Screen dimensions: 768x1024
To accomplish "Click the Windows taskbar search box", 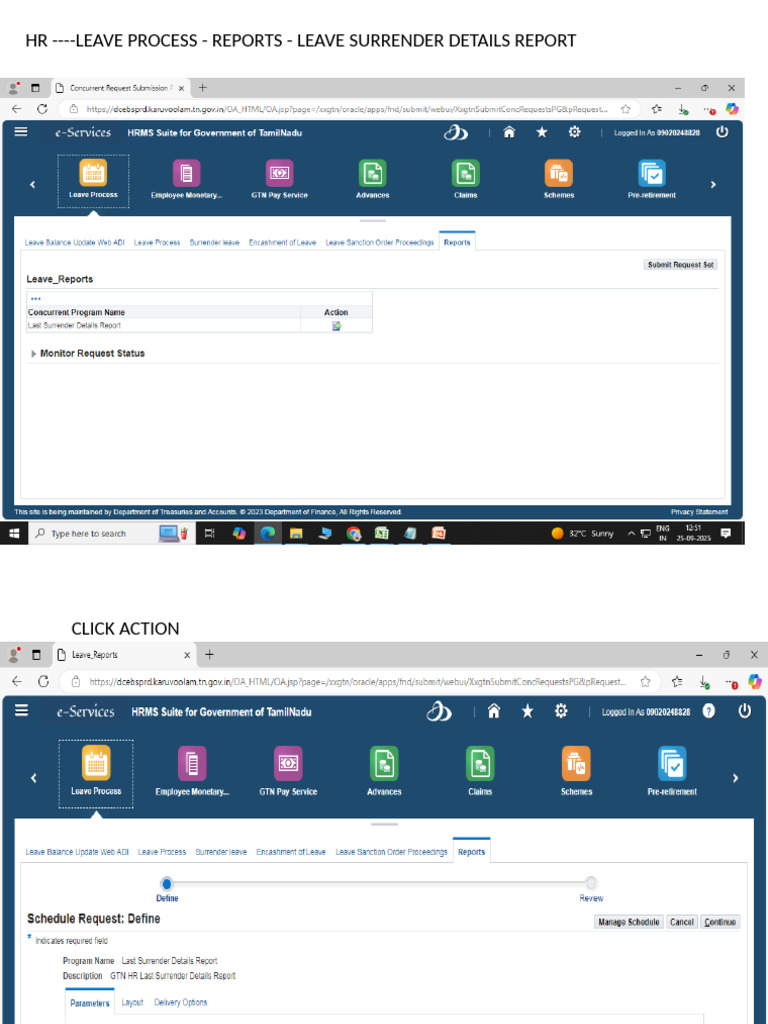I will pyautogui.click(x=111, y=534).
